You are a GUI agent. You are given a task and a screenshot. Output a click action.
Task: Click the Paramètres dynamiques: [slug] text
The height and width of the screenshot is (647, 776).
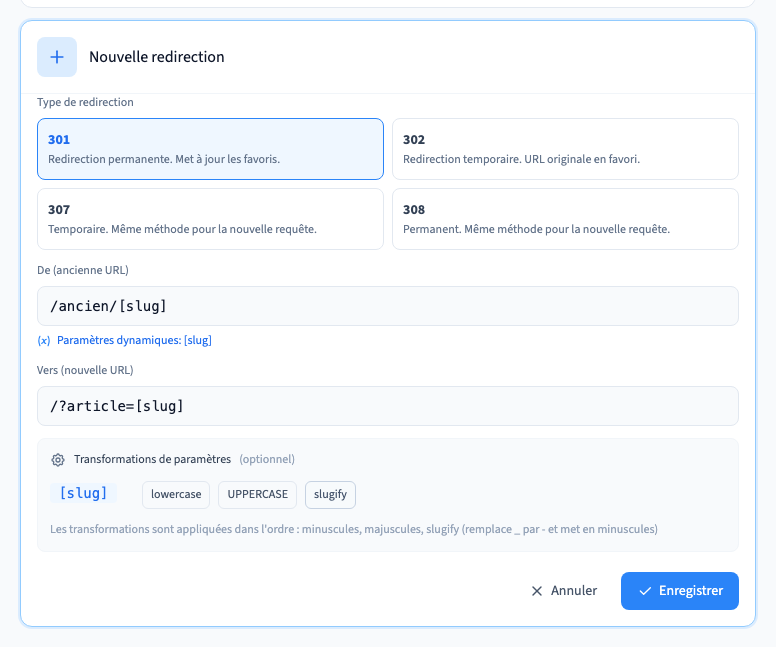coord(134,341)
